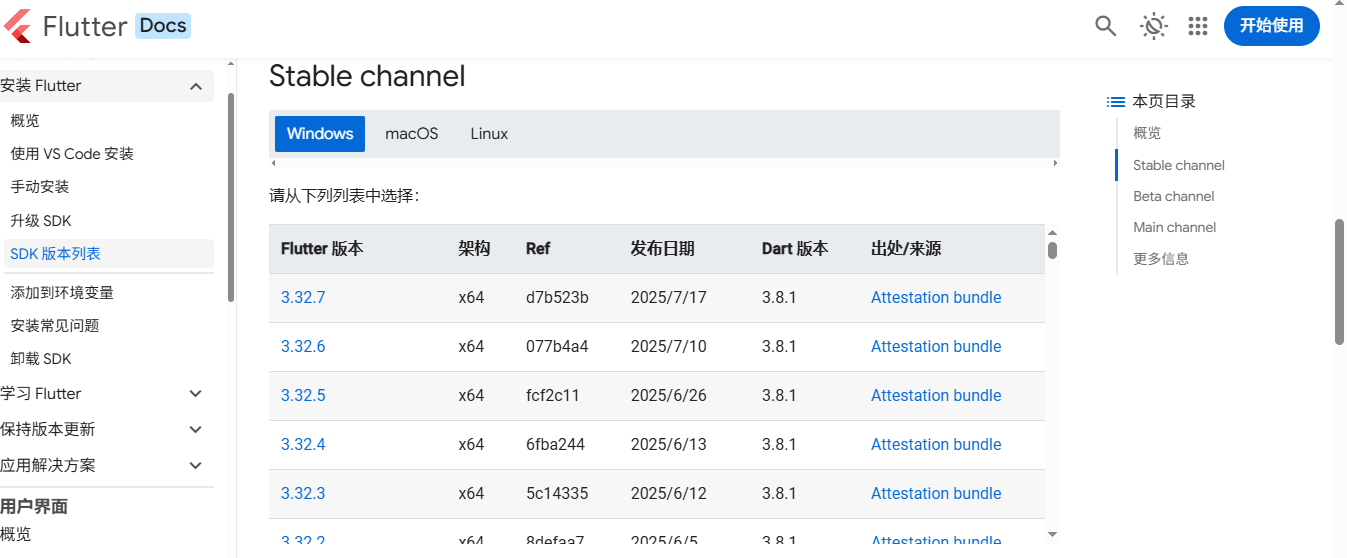Click table scrollbar down arrow

pyautogui.click(x=1052, y=534)
